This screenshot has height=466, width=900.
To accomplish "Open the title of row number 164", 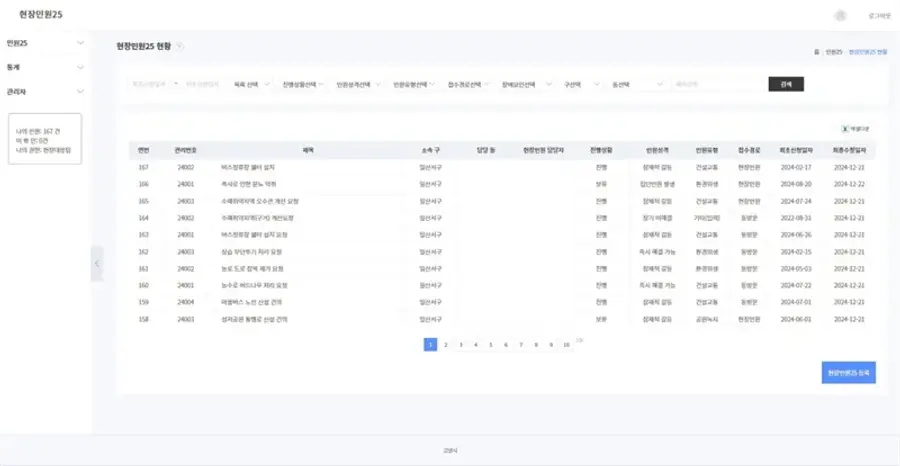I will (x=257, y=218).
